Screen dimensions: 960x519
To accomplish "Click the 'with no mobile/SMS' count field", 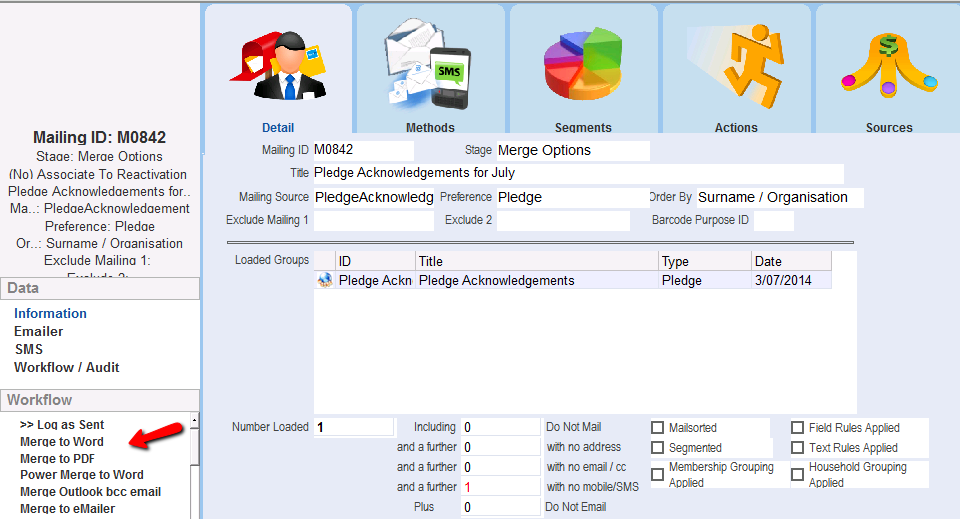I will 501,487.
